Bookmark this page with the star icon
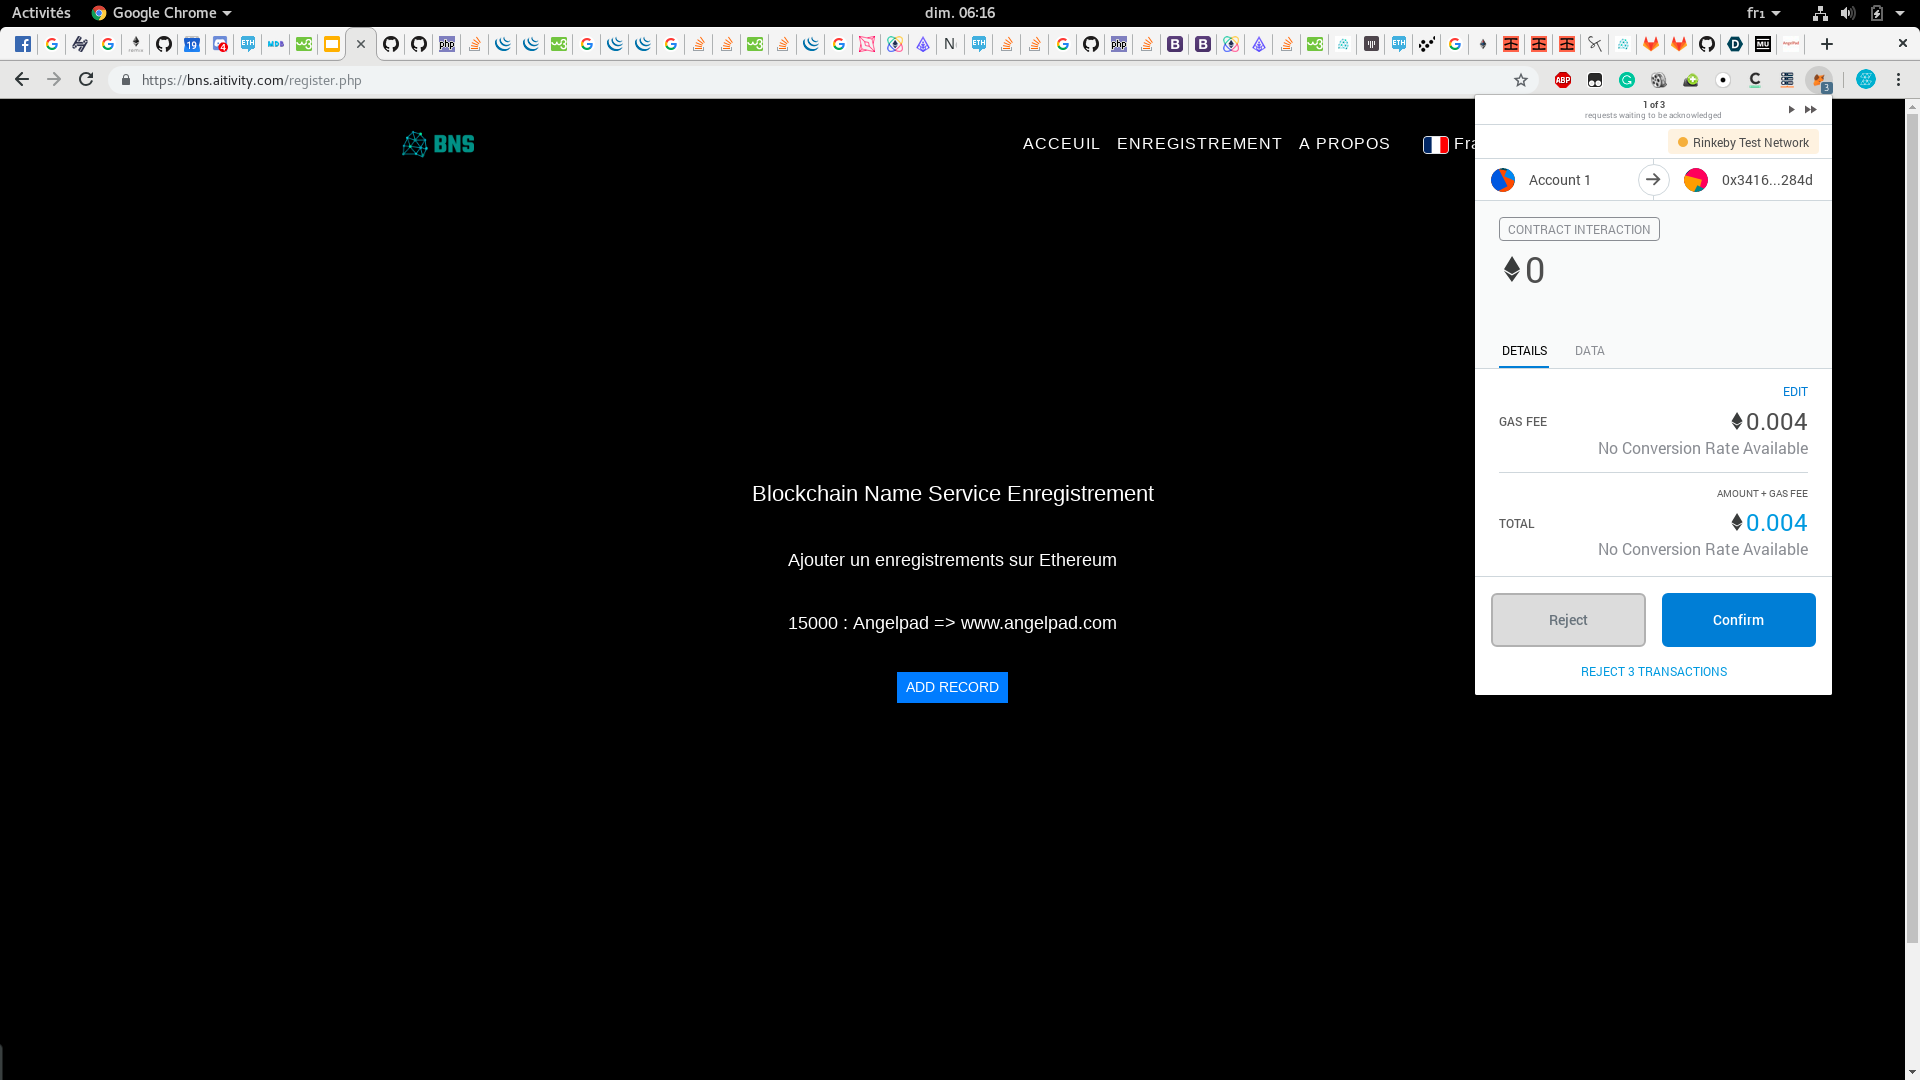Screen dimensions: 1920x1080 point(1521,80)
